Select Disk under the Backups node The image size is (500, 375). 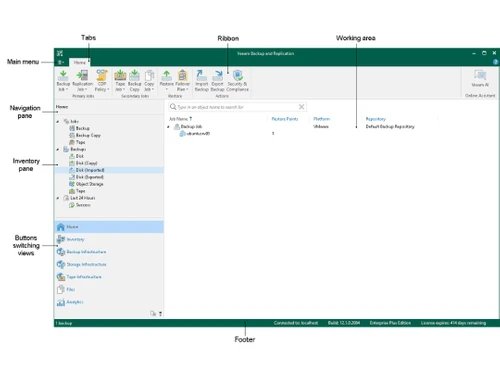(x=76, y=156)
